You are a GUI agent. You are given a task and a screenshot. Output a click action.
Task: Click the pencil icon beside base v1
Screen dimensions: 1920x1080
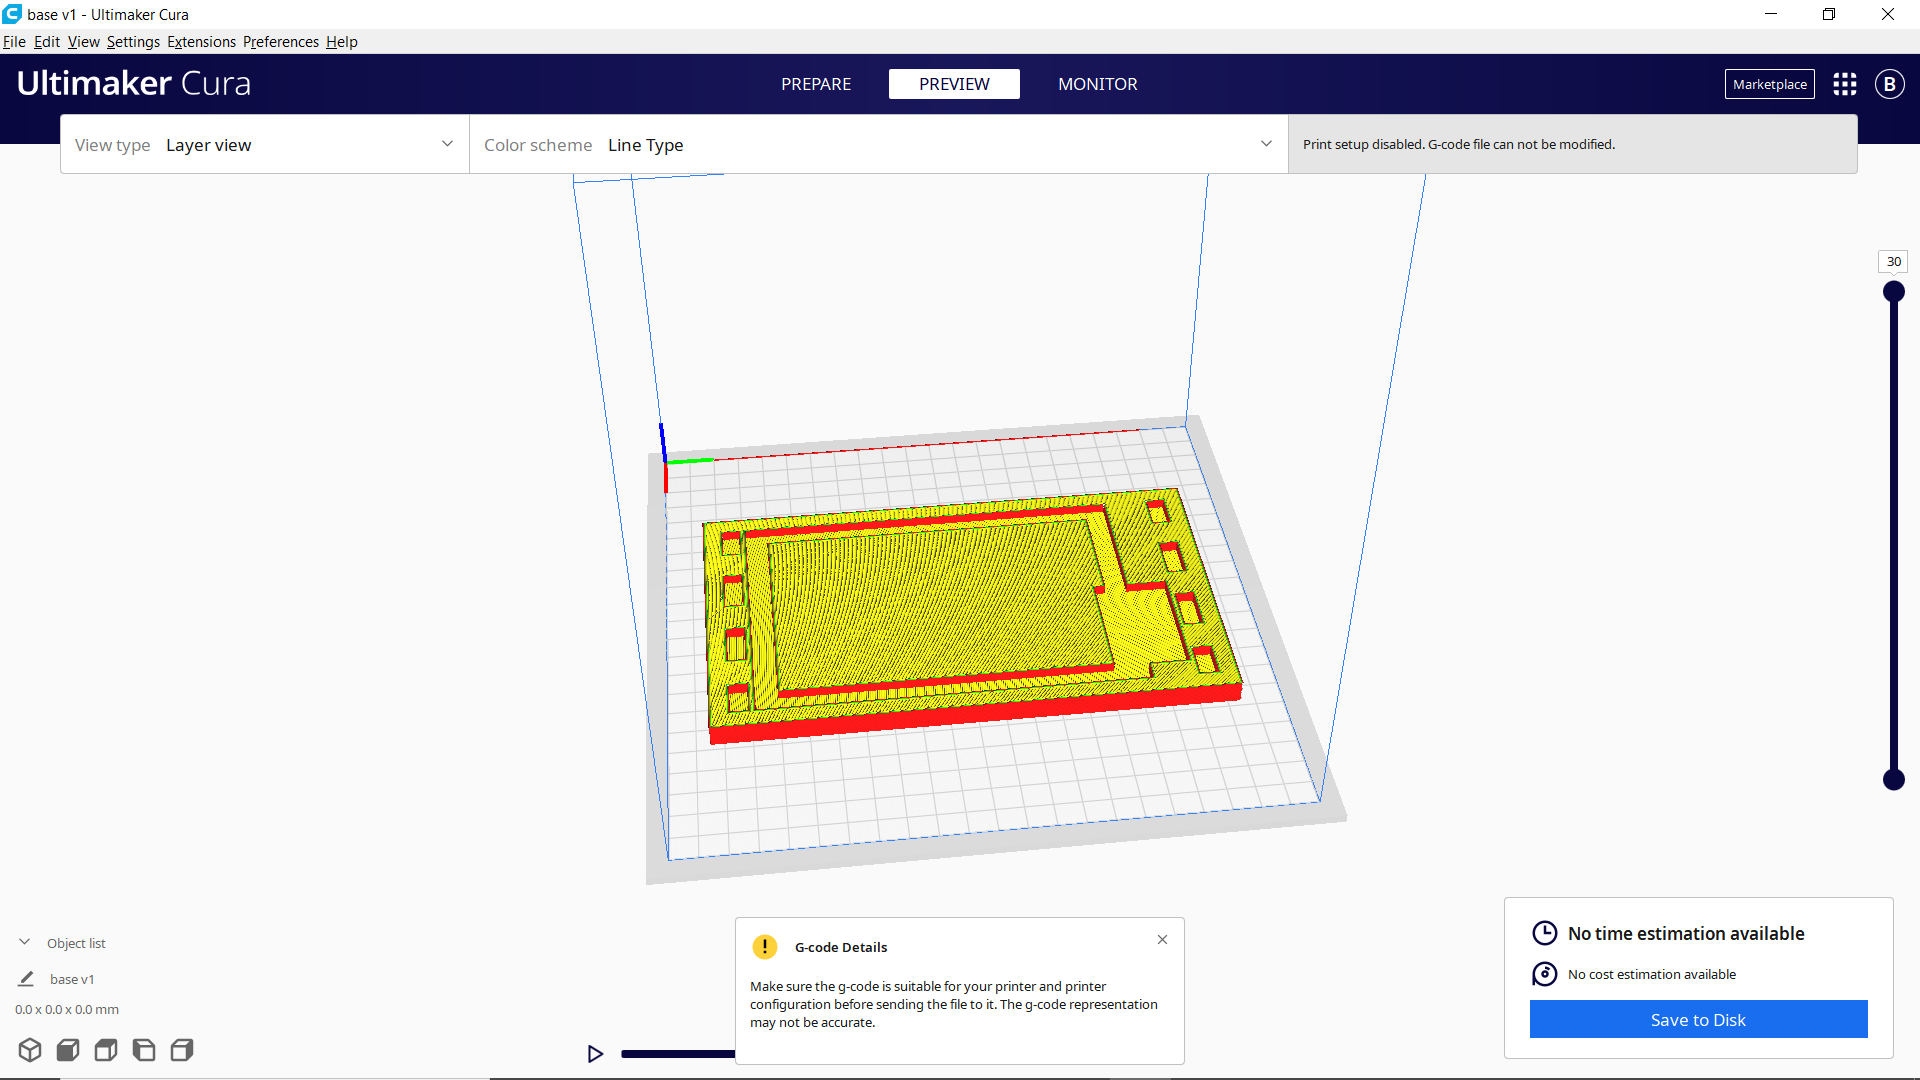click(26, 979)
